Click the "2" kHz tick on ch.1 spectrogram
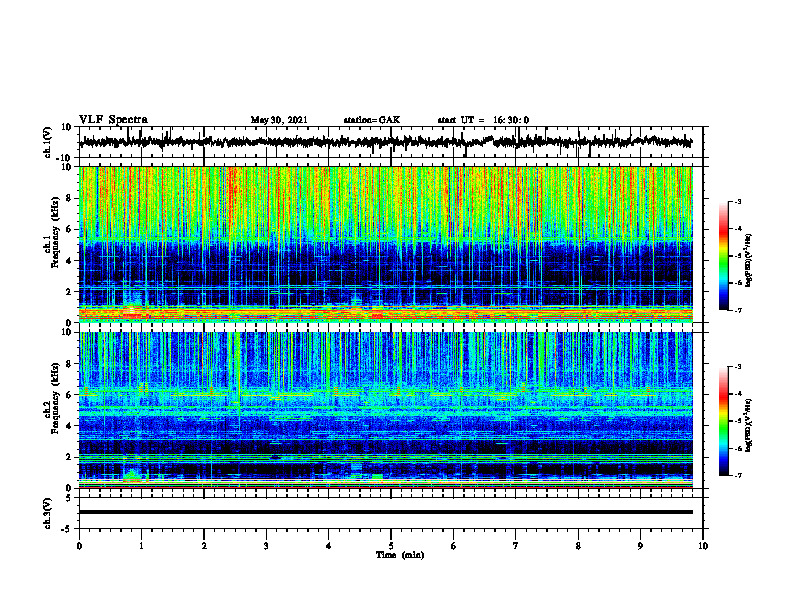Image resolution: width=792 pixels, height=612 pixels. click(x=69, y=292)
